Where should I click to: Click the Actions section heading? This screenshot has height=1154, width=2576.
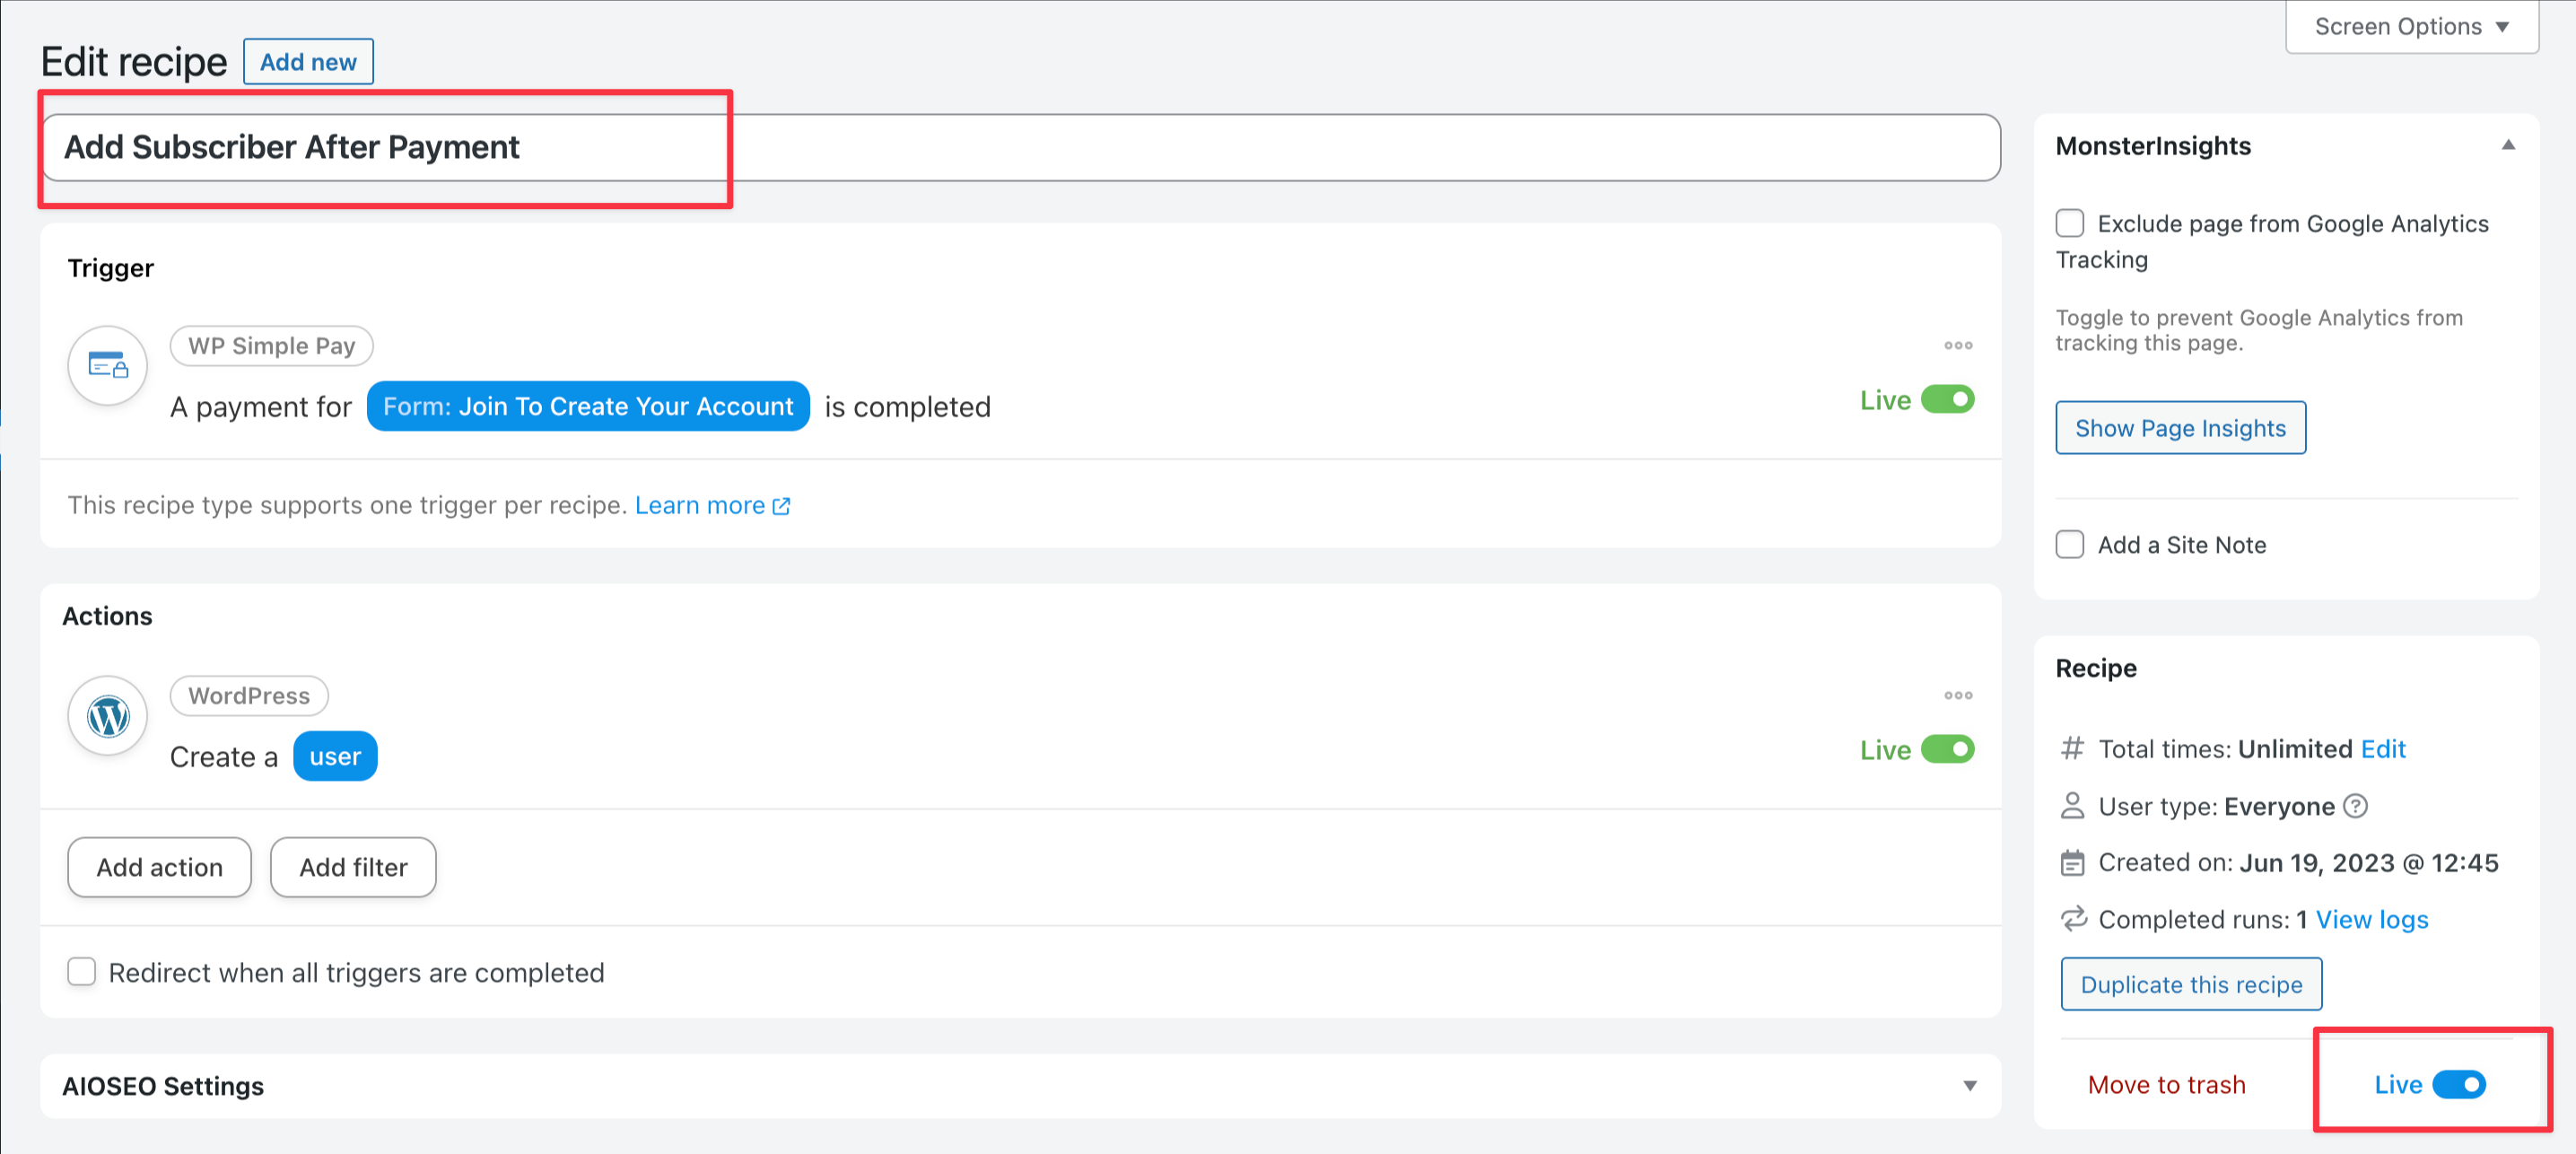[107, 616]
